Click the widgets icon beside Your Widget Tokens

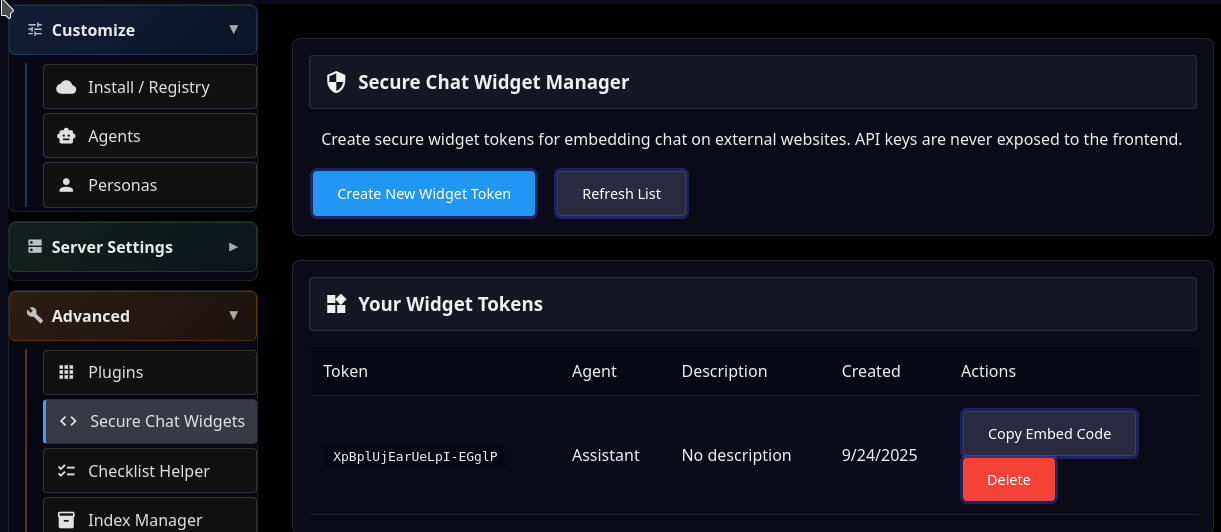336,304
